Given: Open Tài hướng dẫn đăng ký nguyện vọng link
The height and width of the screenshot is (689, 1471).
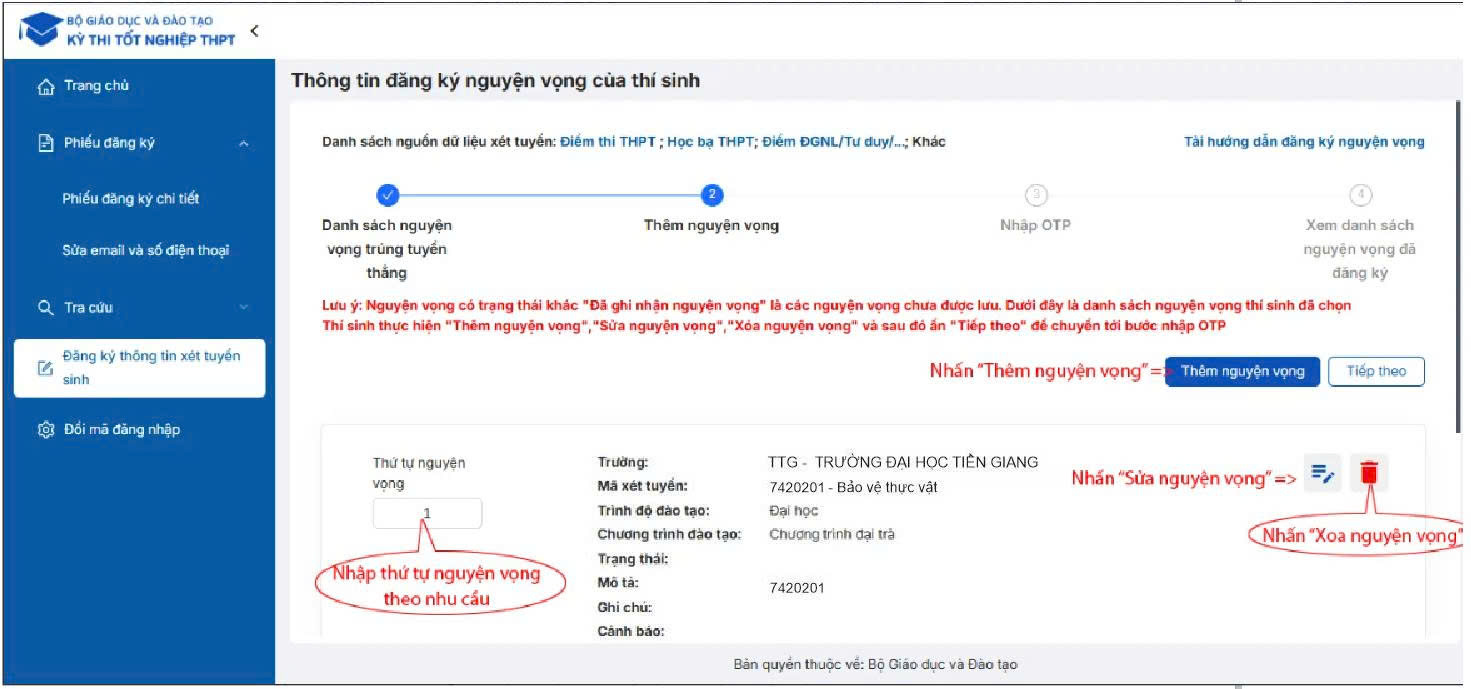Looking at the screenshot, I should tap(1304, 142).
